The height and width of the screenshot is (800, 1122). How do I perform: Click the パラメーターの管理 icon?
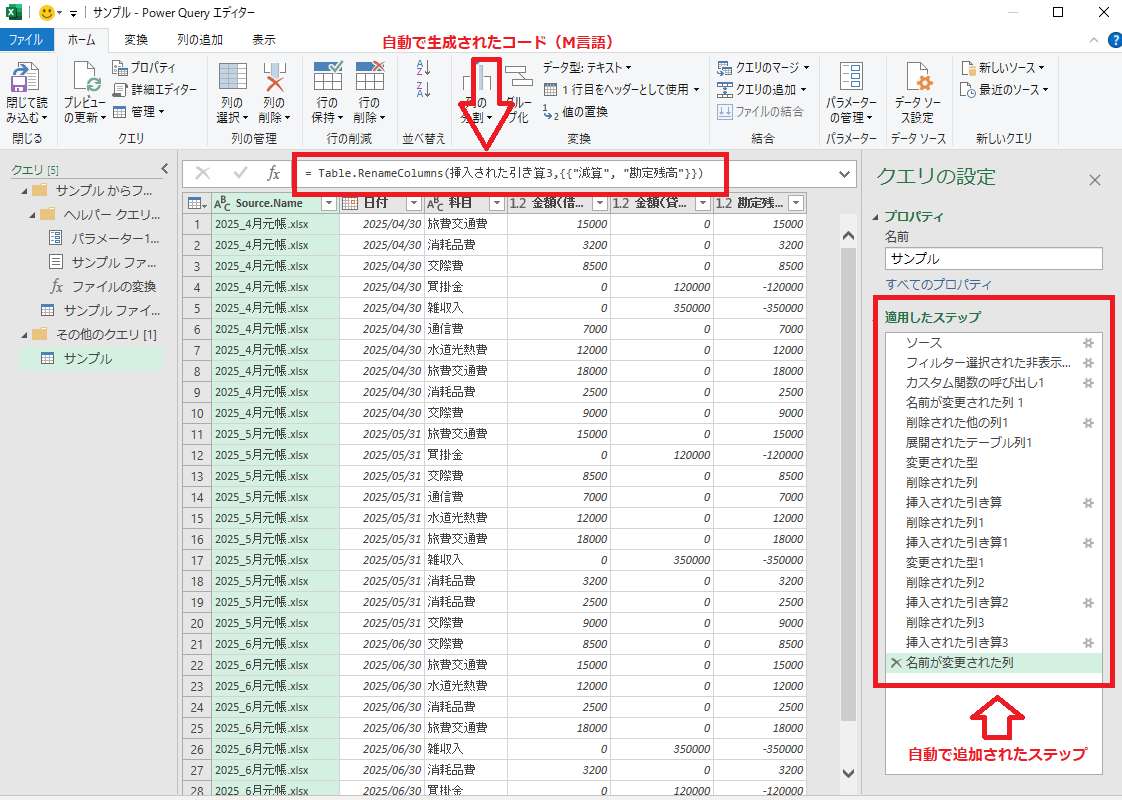[x=851, y=78]
